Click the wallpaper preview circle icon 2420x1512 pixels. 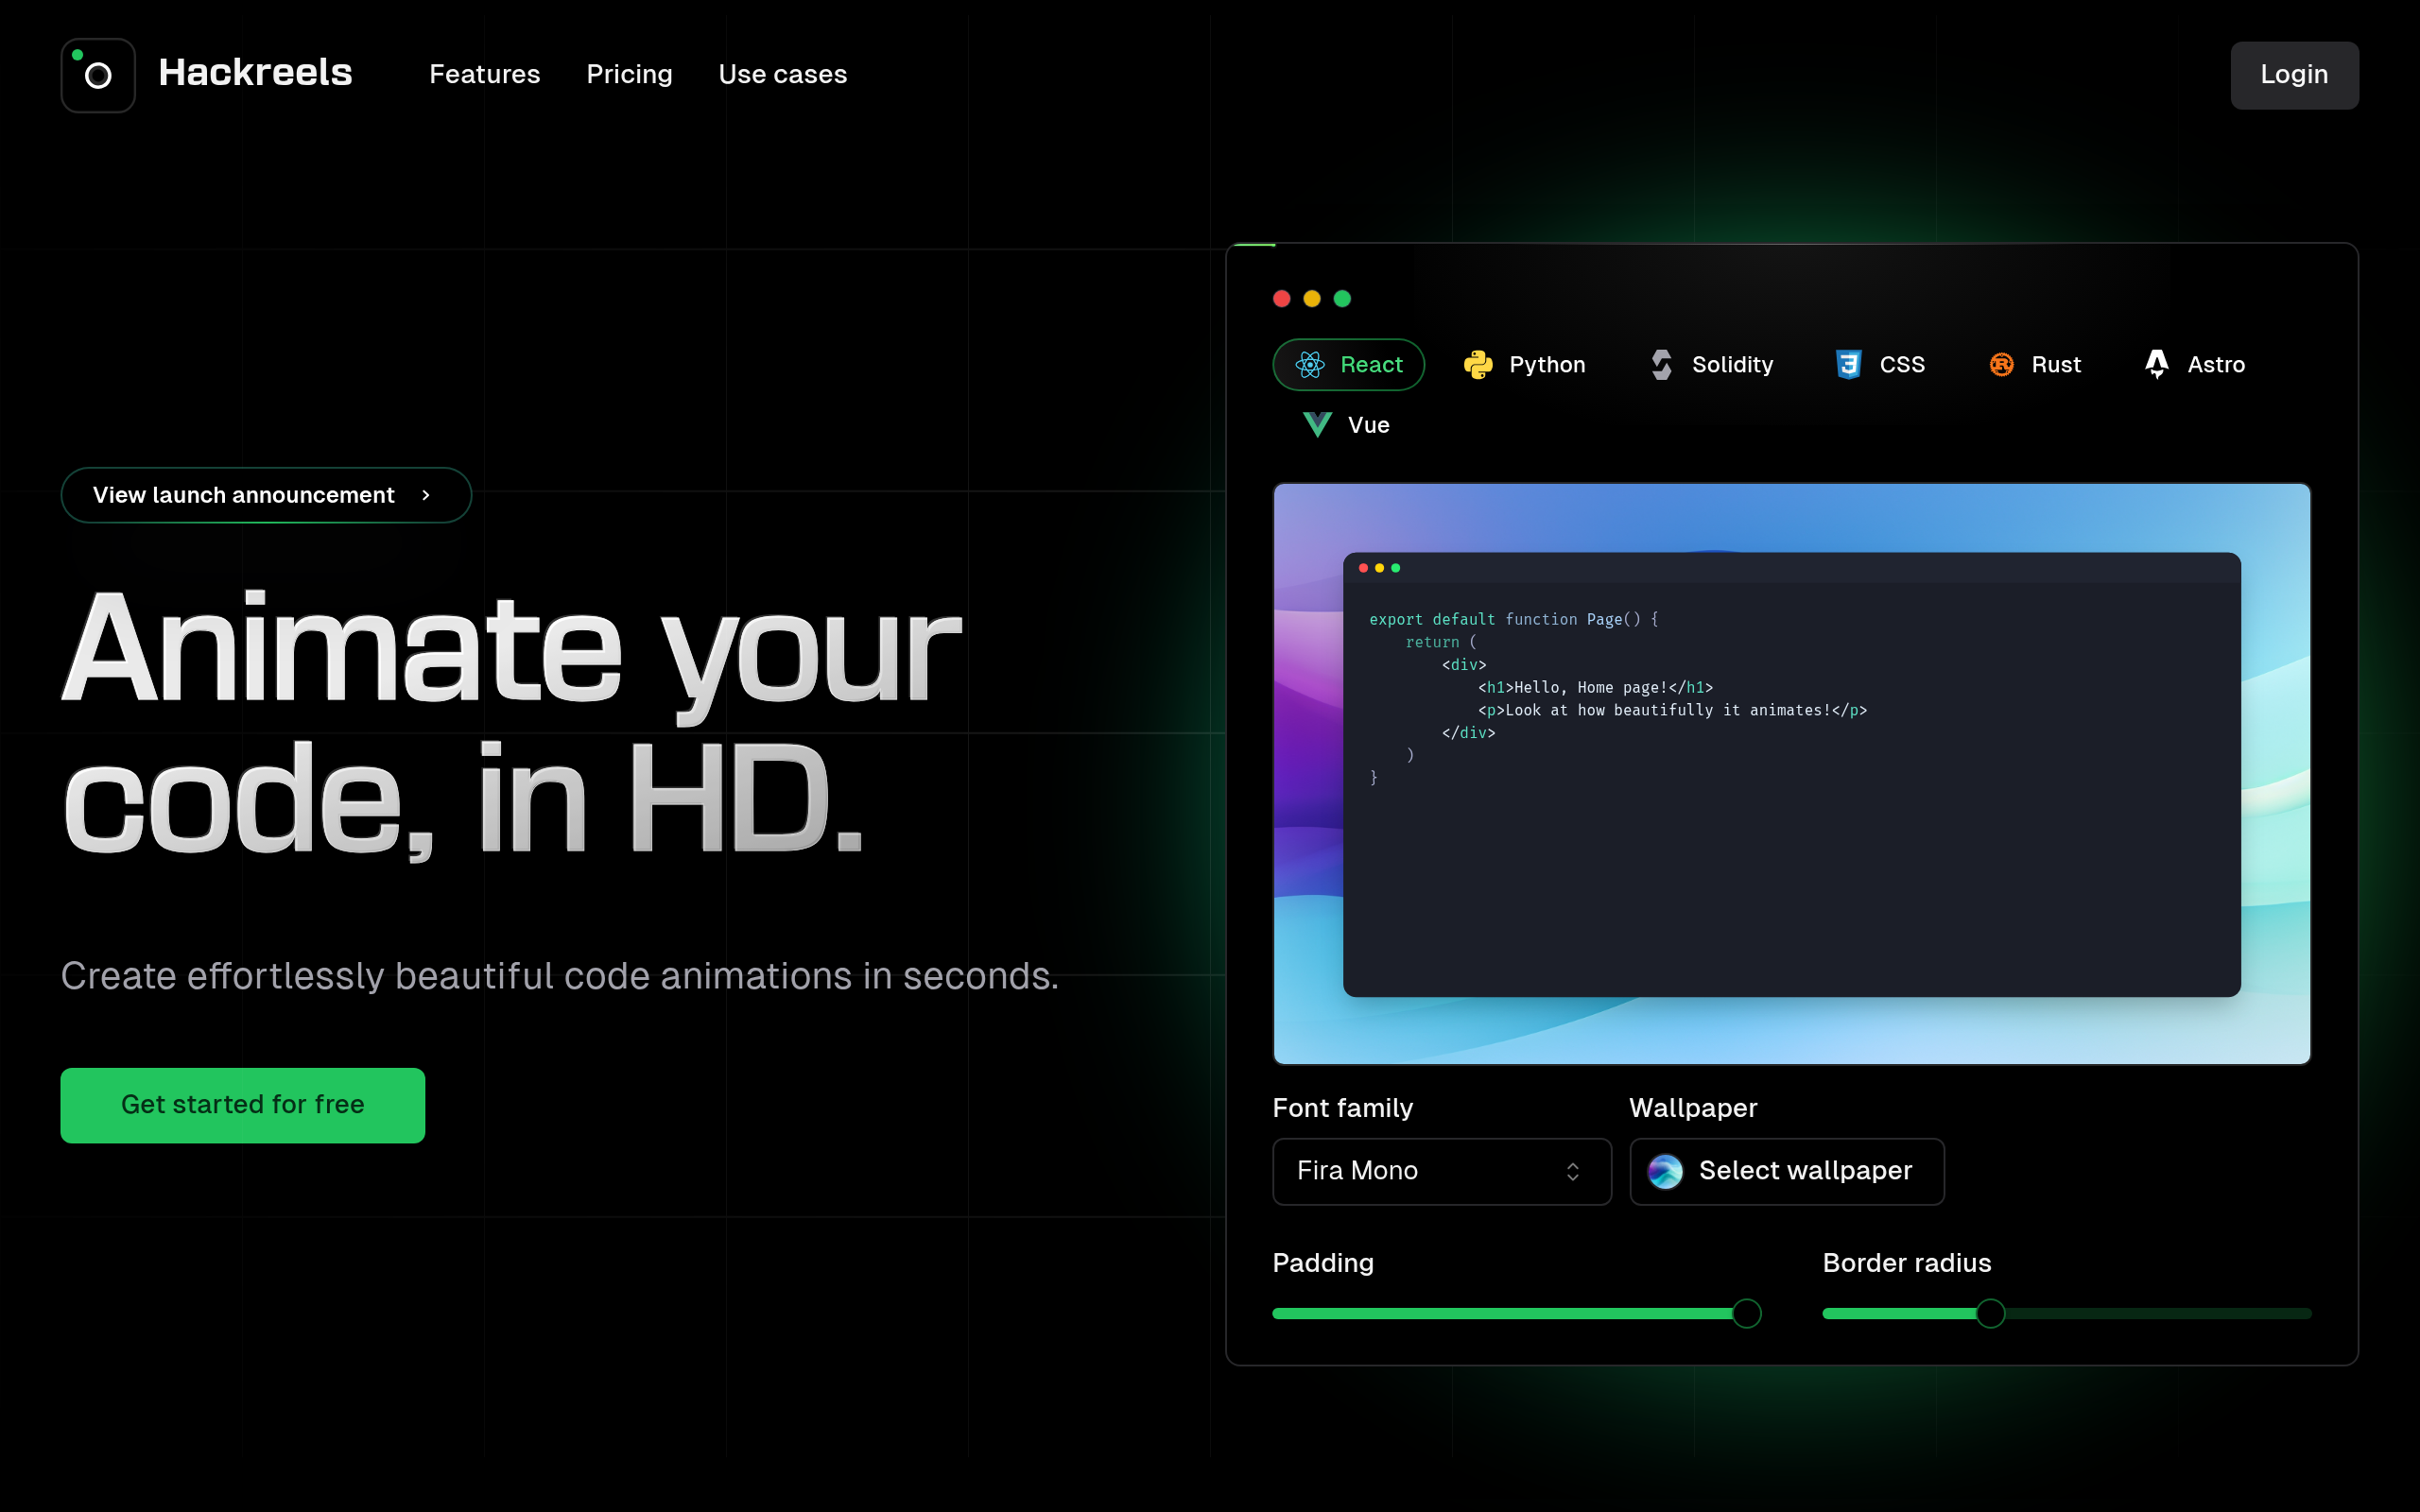(x=1665, y=1171)
